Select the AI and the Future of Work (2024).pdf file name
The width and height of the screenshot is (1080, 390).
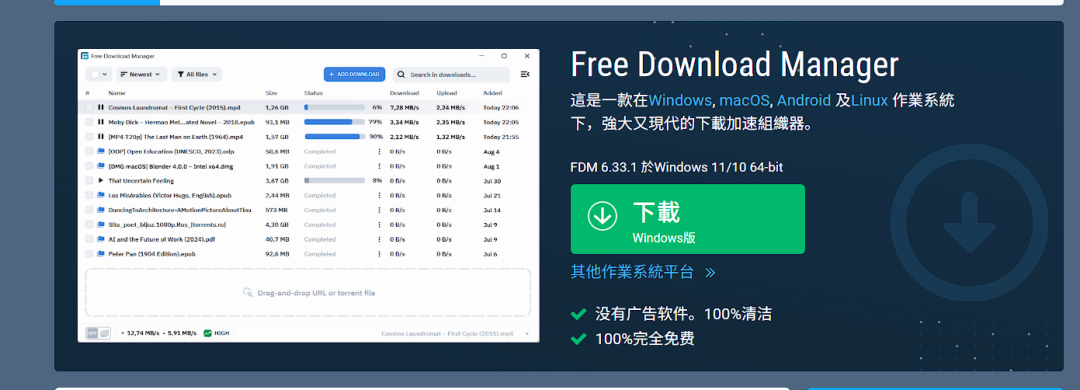162,239
